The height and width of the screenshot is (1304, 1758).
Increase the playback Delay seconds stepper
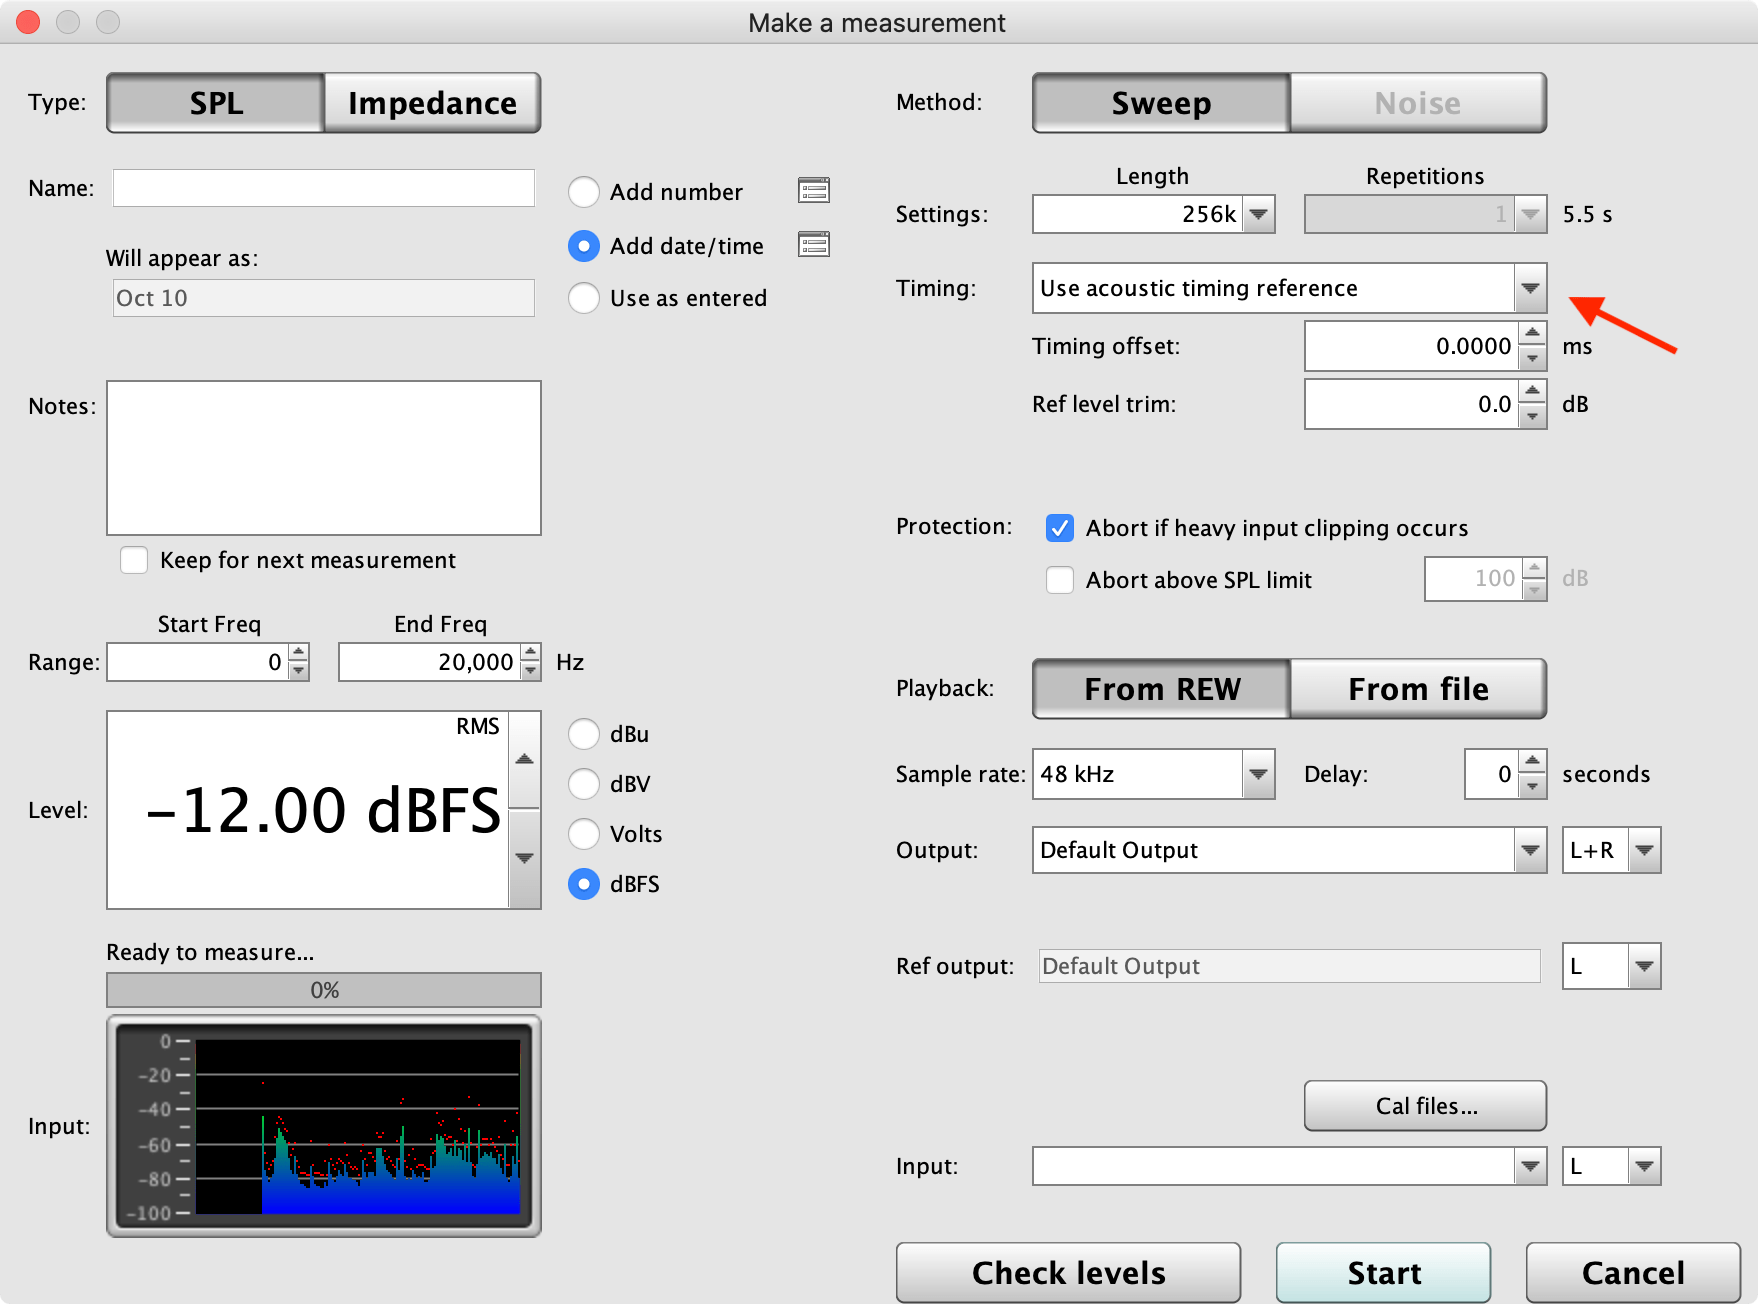click(1532, 762)
